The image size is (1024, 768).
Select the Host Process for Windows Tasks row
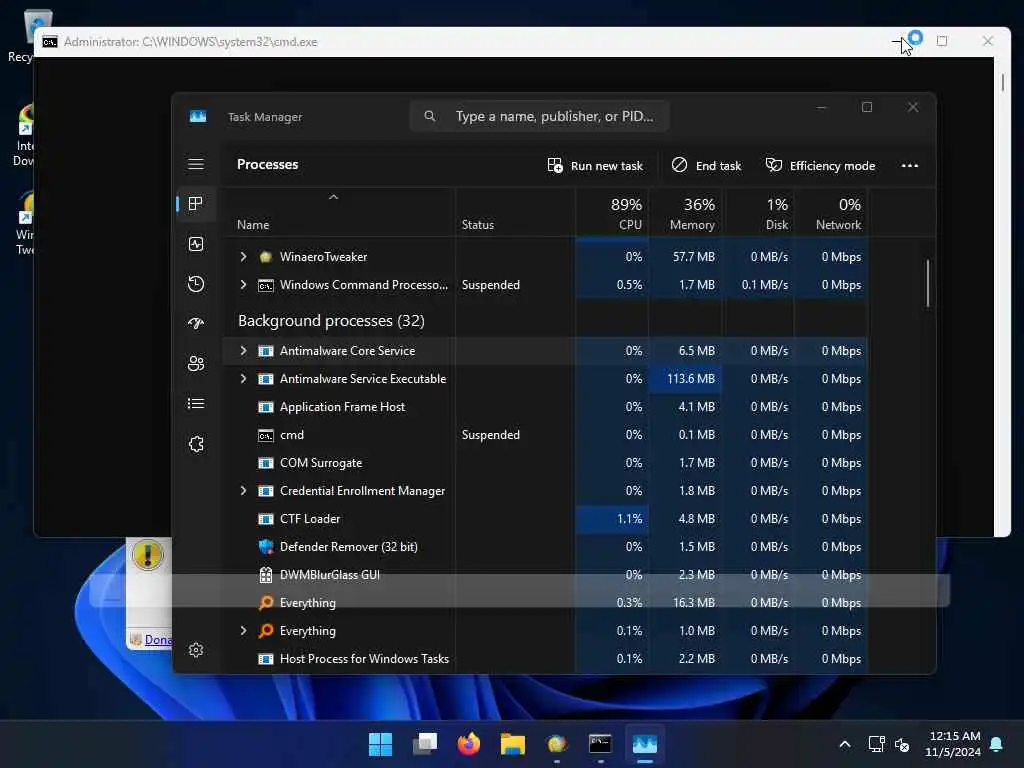click(x=546, y=659)
